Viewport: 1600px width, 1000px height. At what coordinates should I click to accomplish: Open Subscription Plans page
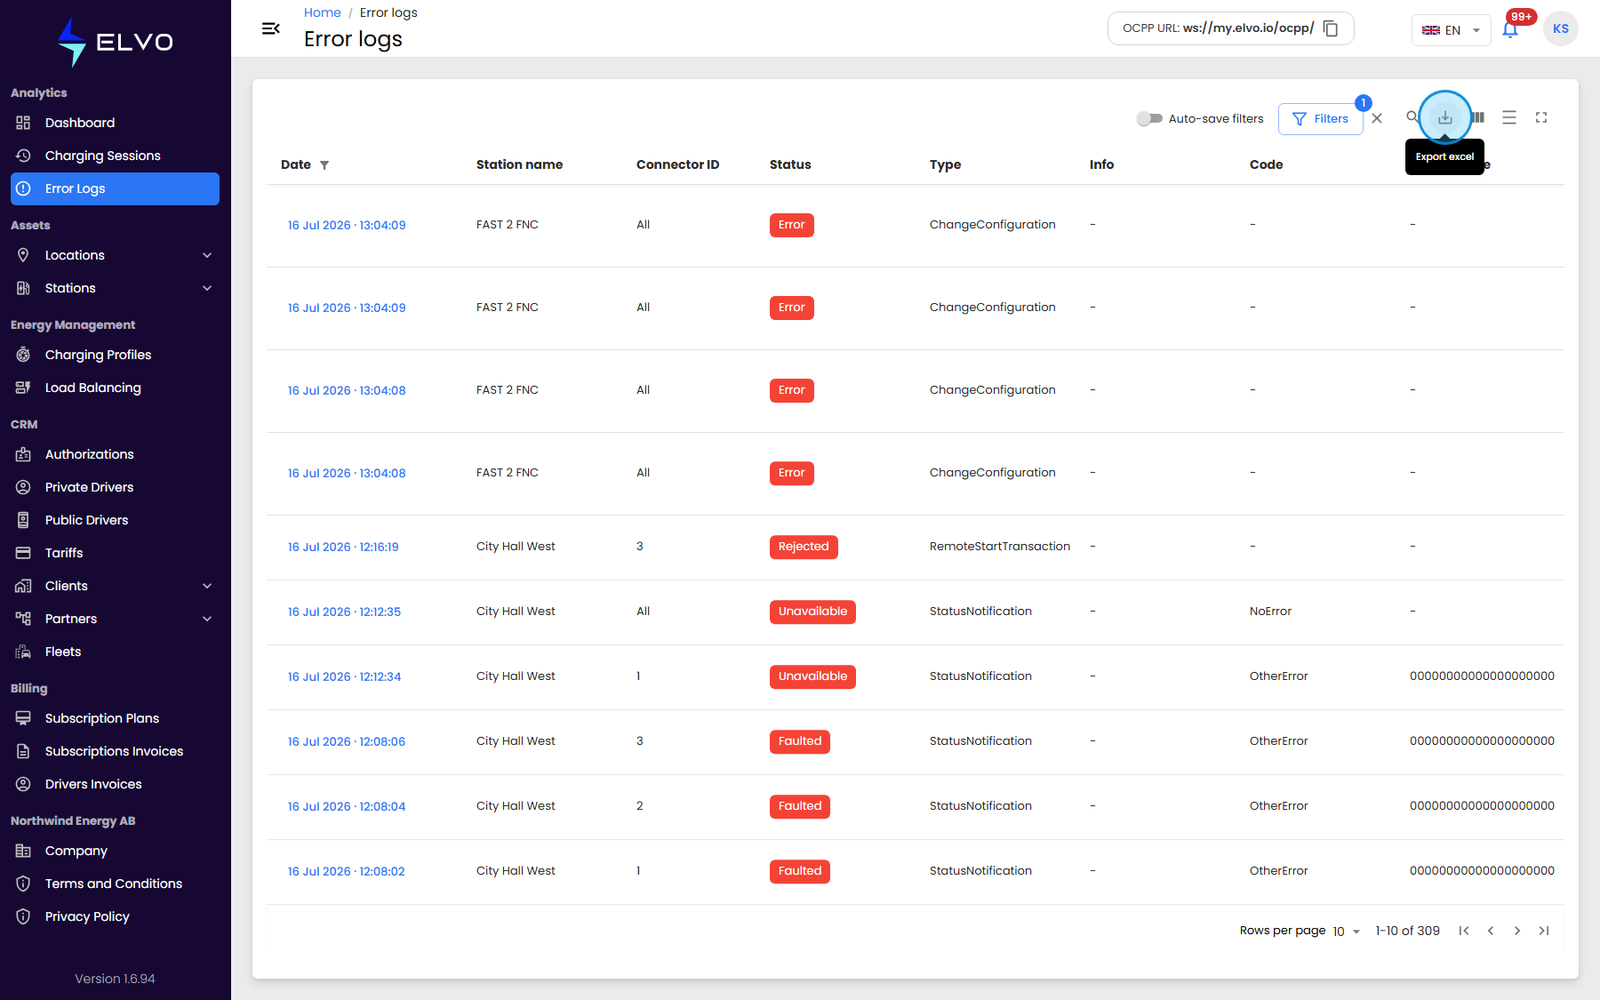[115, 718]
